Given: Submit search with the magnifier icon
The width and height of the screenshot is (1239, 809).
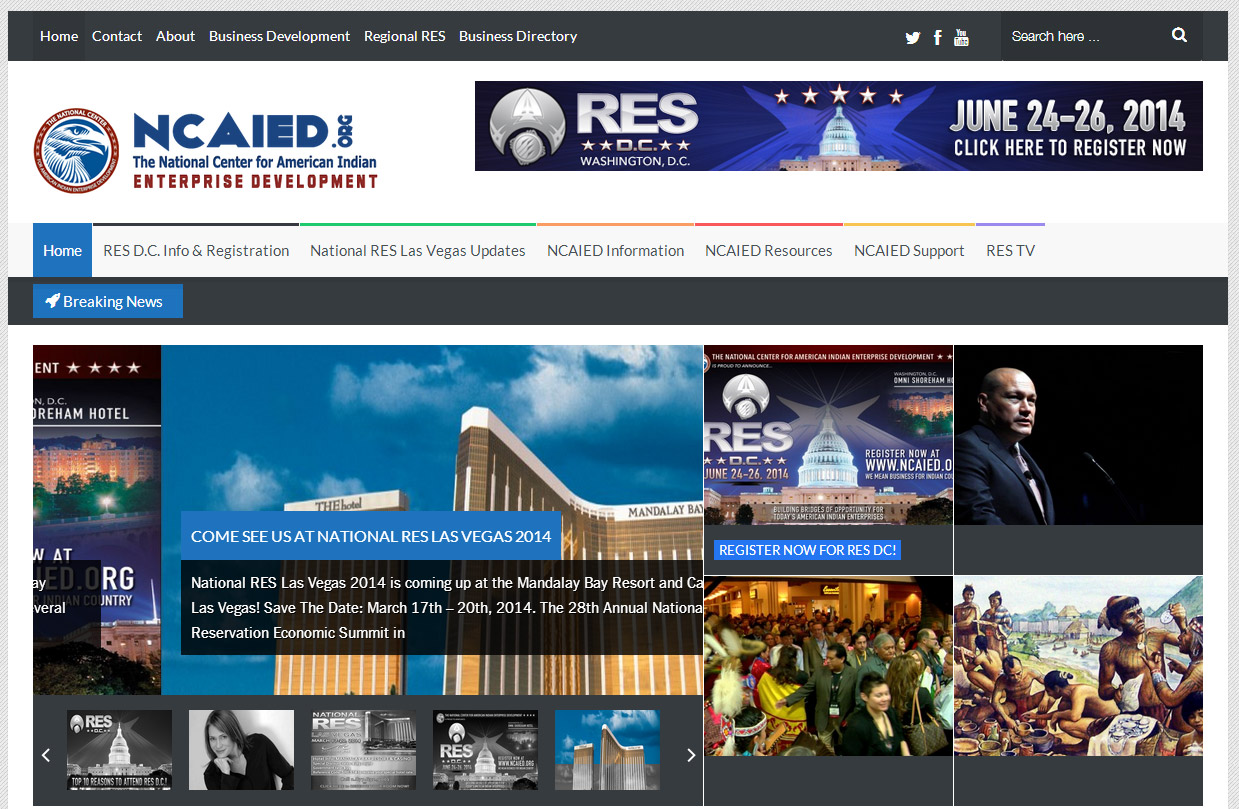Looking at the screenshot, I should (x=1179, y=35).
